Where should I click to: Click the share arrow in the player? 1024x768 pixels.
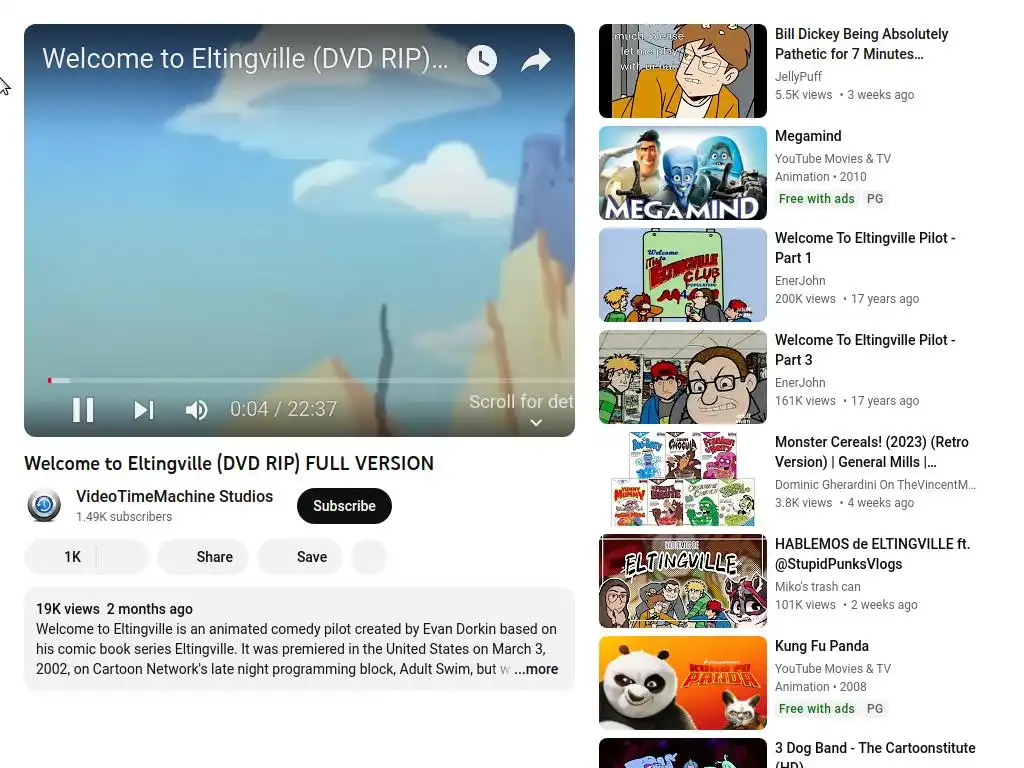click(x=536, y=60)
